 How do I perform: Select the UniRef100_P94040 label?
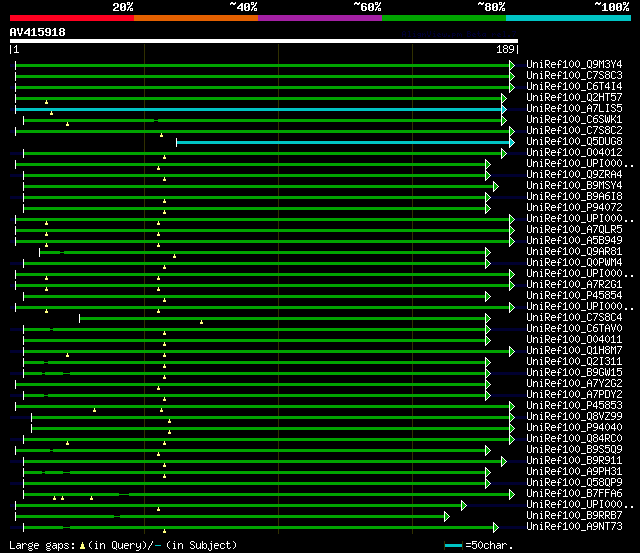pos(574,428)
